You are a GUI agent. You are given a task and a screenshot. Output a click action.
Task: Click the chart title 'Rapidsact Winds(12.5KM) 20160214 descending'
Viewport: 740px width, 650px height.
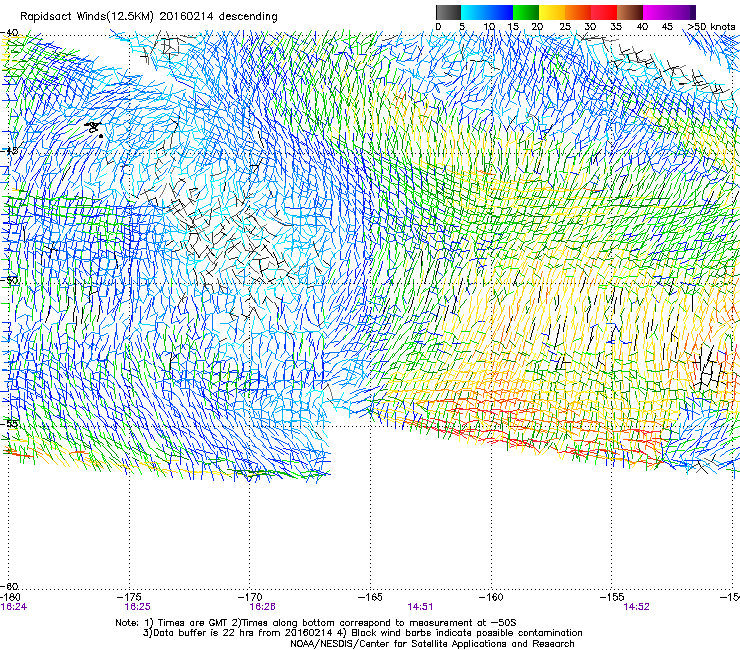click(x=149, y=17)
